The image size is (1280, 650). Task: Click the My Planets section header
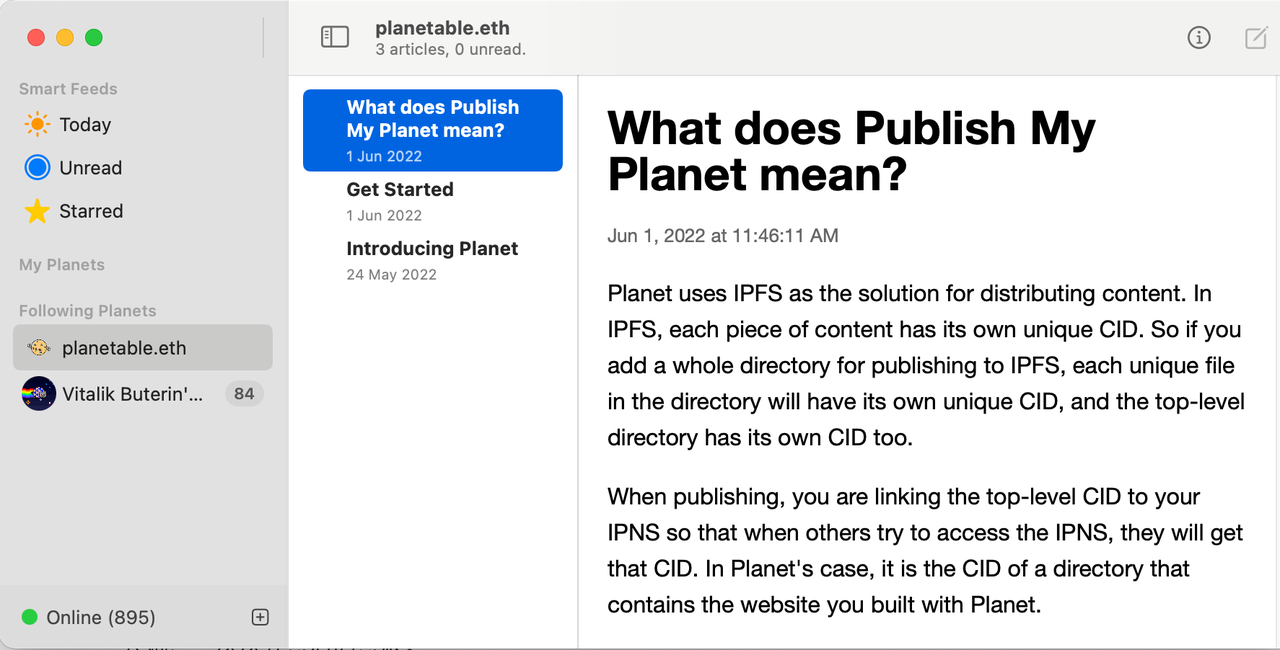[x=62, y=265]
